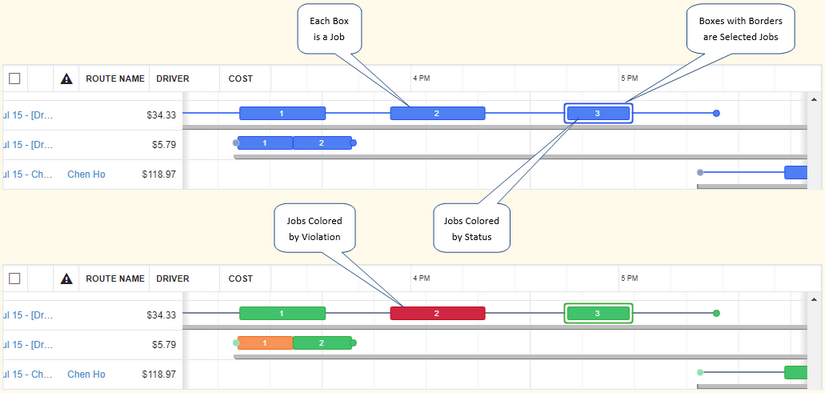This screenshot has width=825, height=393.
Task: Sort by DRIVER column header in upper table
Action: pos(173,78)
